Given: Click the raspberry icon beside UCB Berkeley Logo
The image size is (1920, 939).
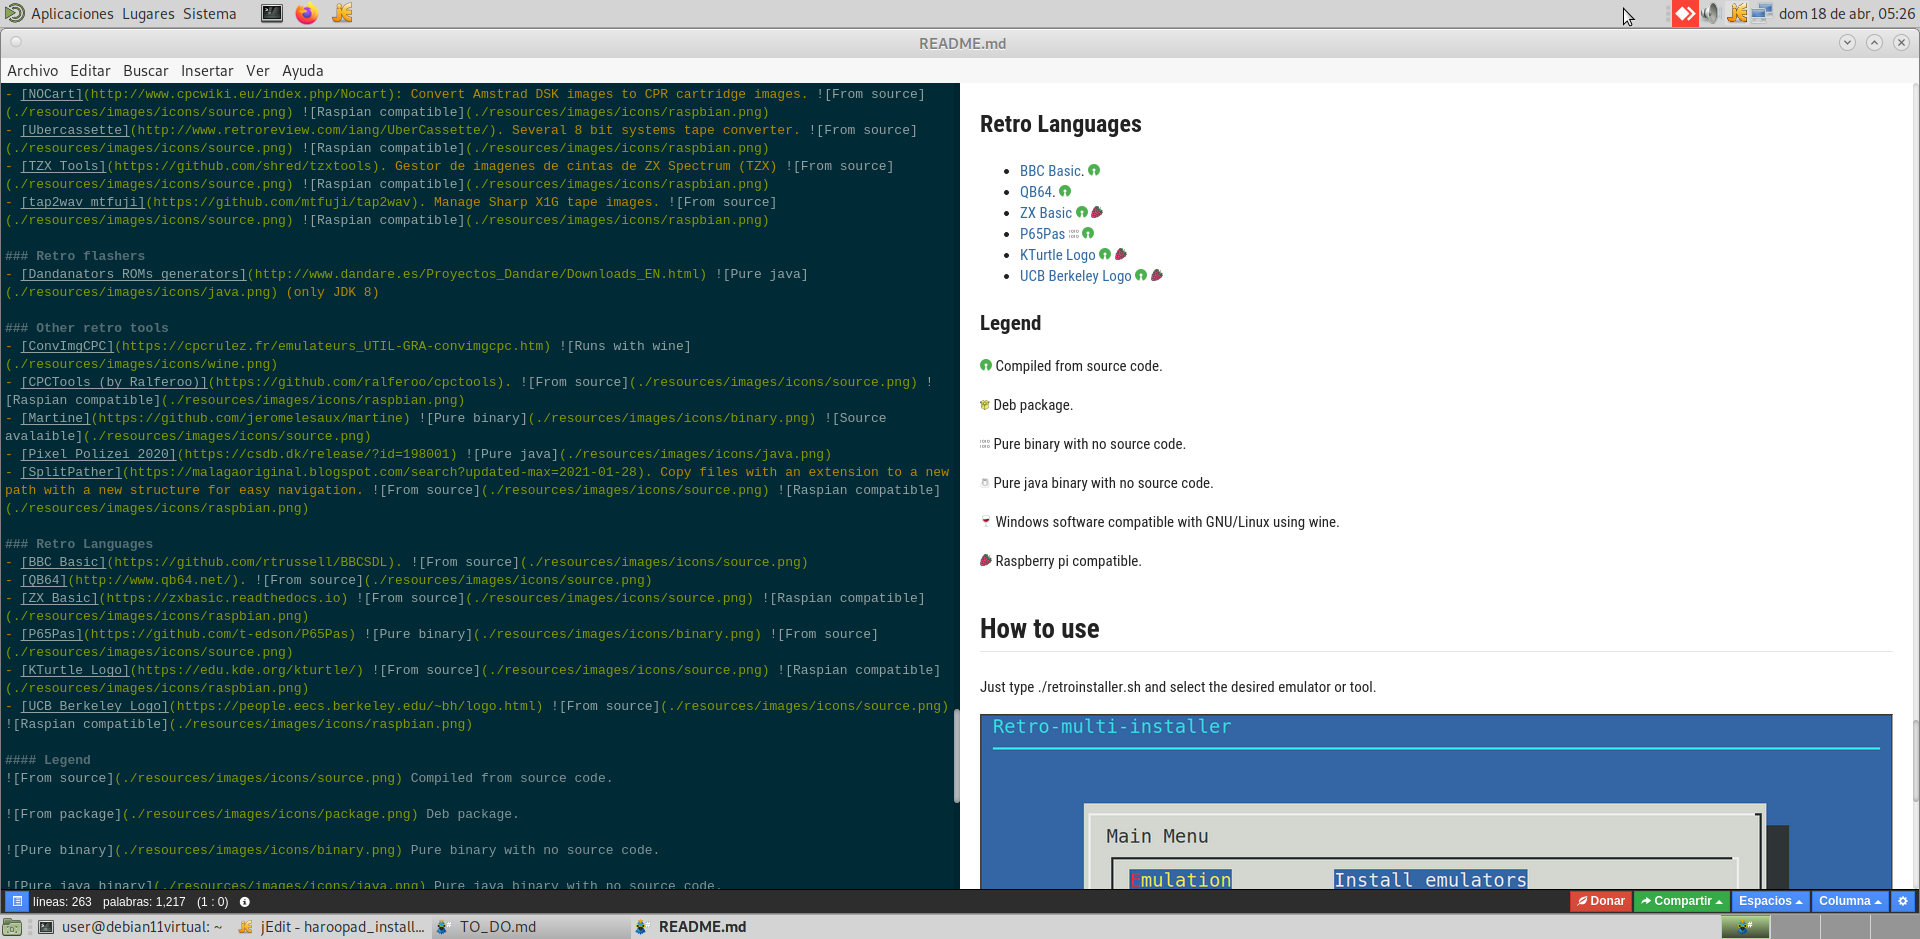Looking at the screenshot, I should [1157, 275].
